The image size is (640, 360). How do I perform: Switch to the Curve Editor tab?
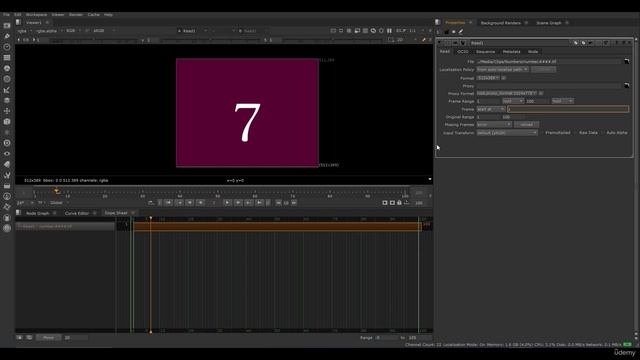pyautogui.click(x=77, y=213)
